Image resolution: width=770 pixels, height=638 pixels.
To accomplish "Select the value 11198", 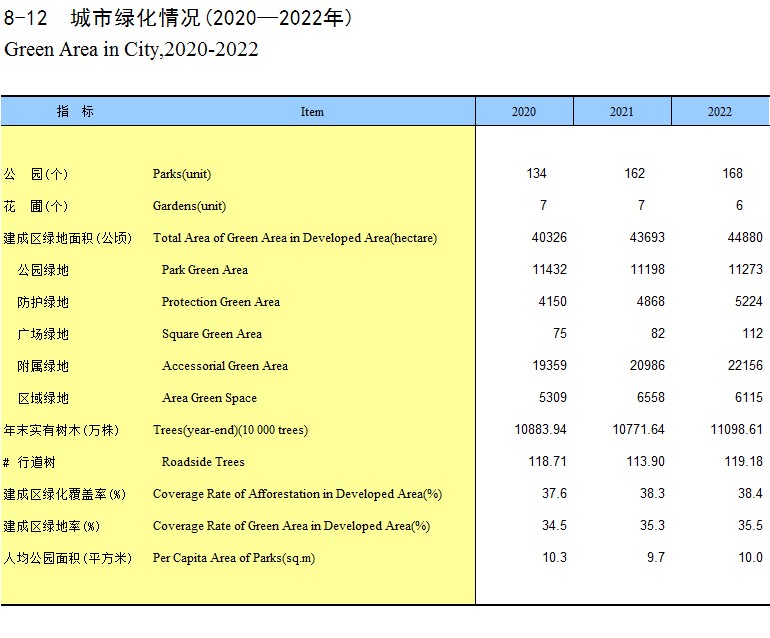I will pyautogui.click(x=648, y=269).
